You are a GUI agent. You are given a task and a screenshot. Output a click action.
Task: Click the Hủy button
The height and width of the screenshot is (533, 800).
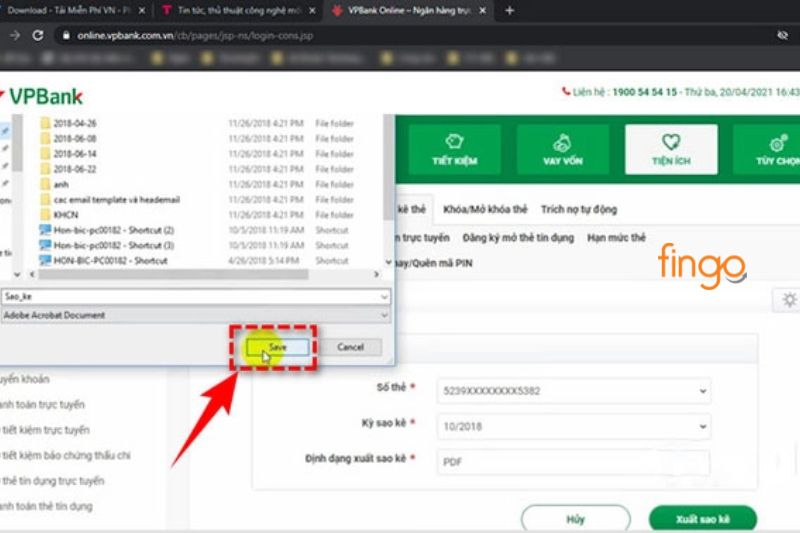click(576, 519)
